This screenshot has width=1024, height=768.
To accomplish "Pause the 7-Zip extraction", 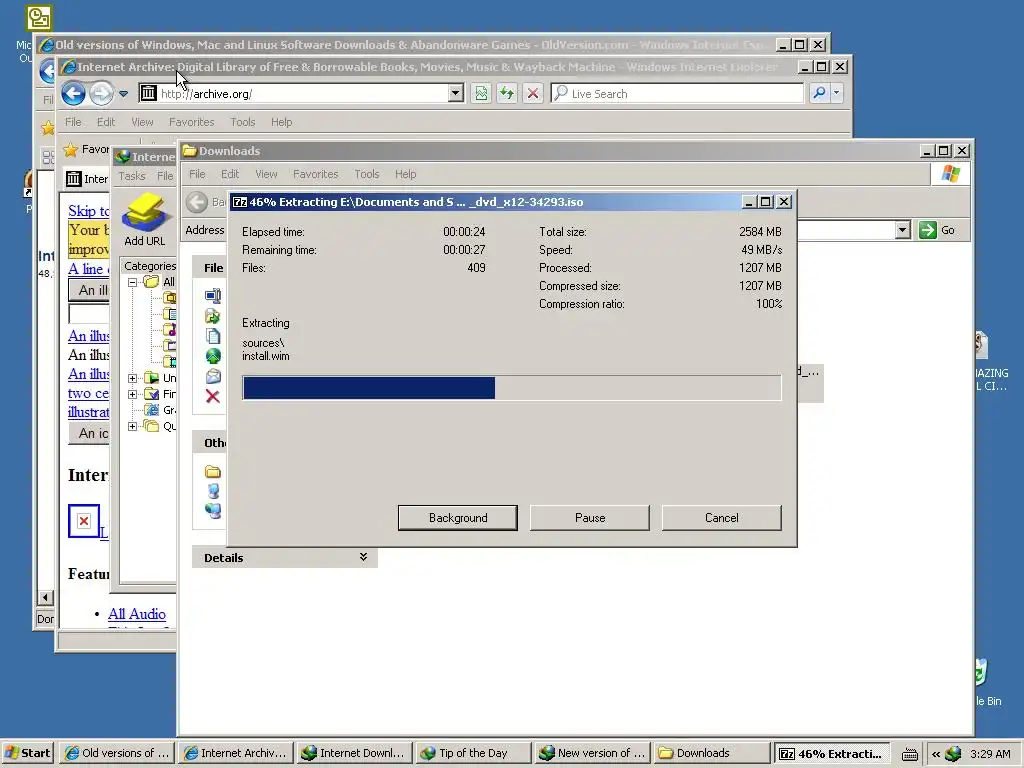I will click(x=590, y=518).
